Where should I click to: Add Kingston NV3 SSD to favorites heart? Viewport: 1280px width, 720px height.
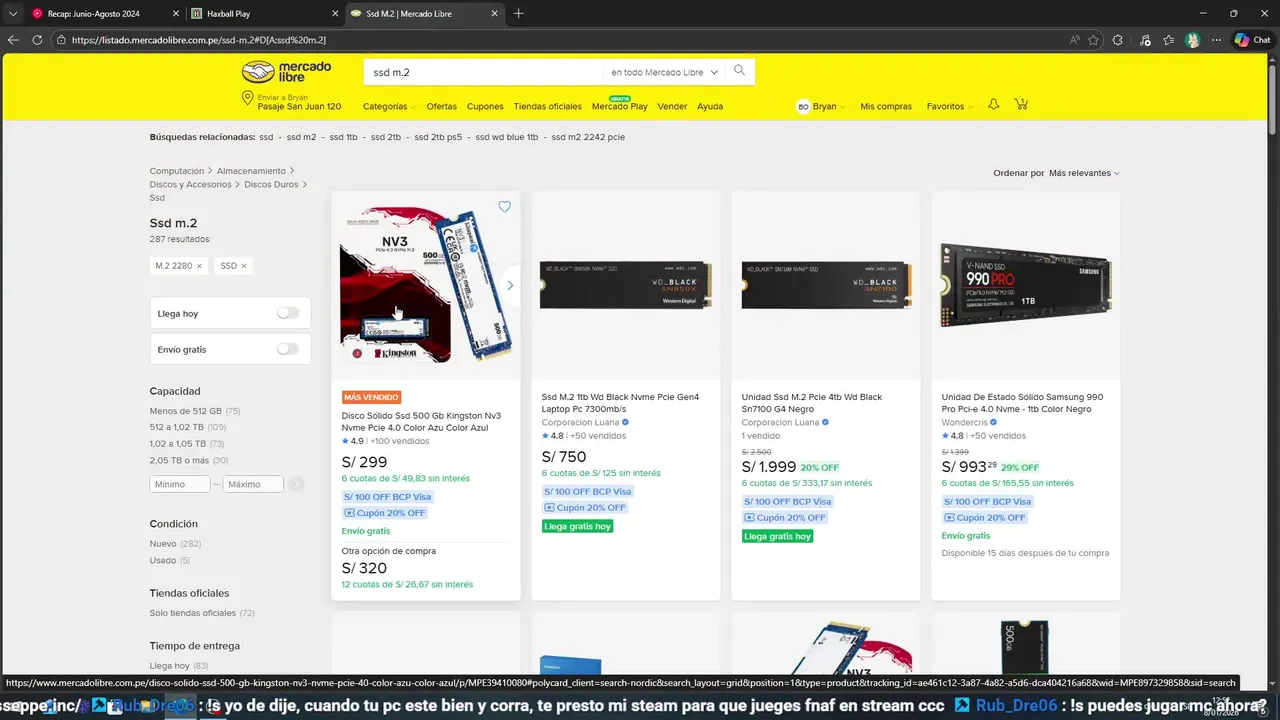[504, 207]
